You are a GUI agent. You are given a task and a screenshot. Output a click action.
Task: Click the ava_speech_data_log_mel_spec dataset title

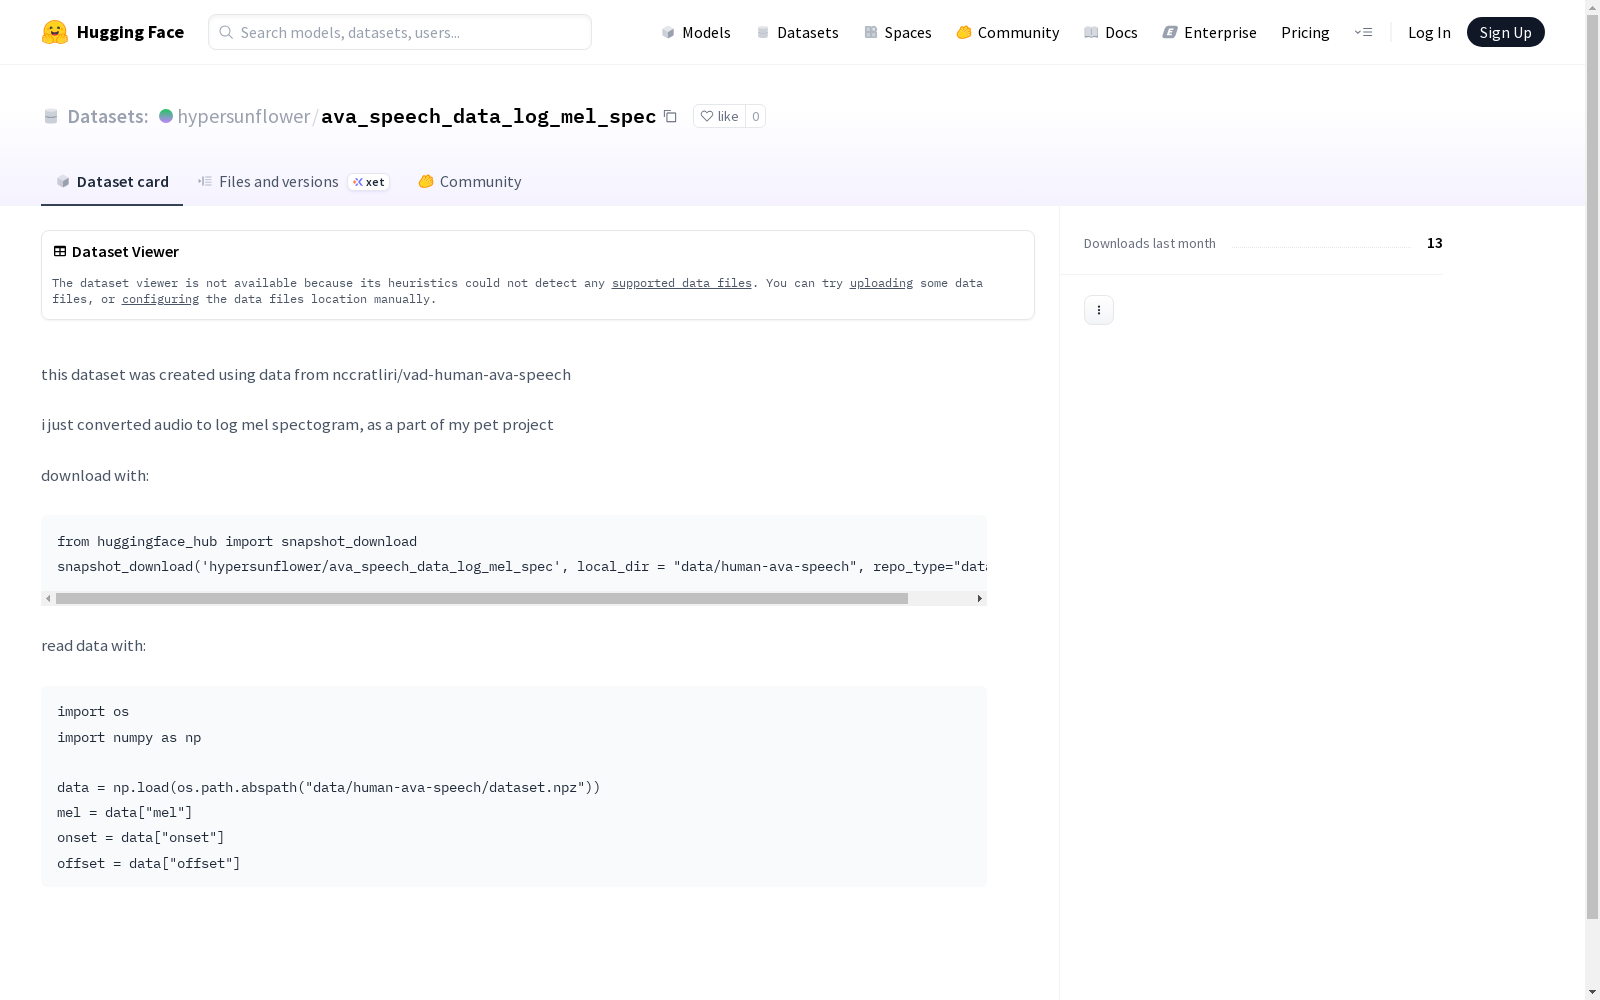488,116
